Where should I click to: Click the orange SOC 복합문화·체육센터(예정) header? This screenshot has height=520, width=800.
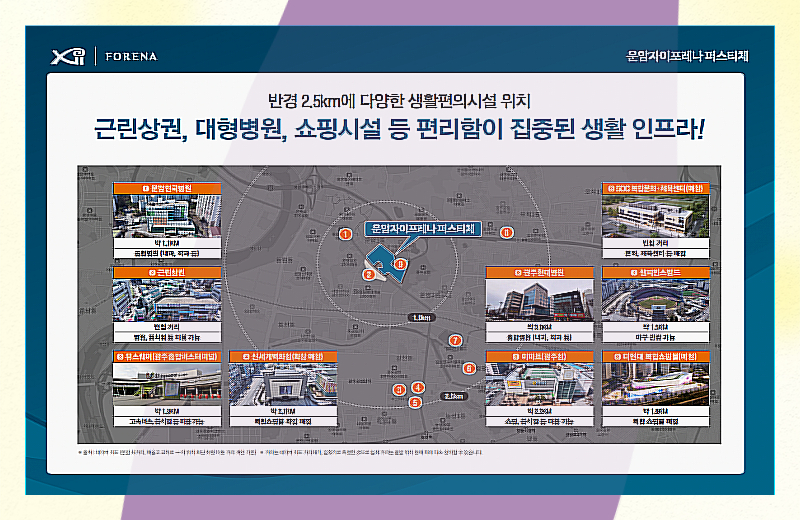point(656,188)
